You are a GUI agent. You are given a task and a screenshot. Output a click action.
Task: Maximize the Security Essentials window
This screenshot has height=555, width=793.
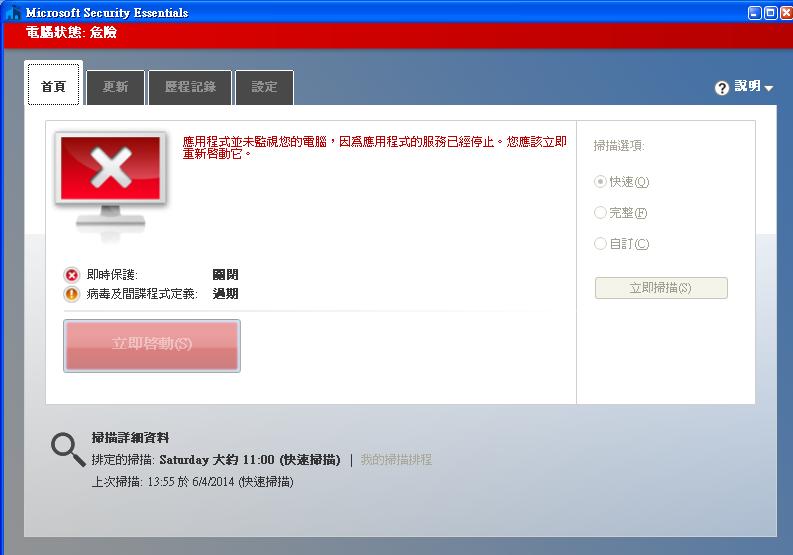coord(771,13)
